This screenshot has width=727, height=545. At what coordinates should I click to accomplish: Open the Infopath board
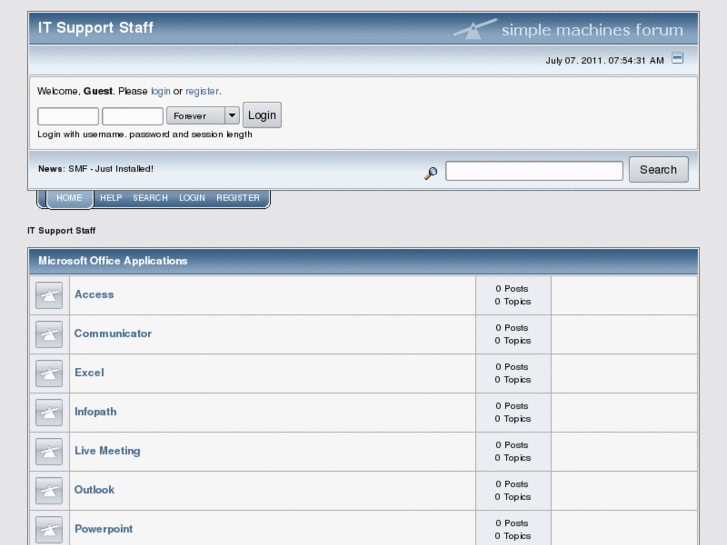click(96, 412)
